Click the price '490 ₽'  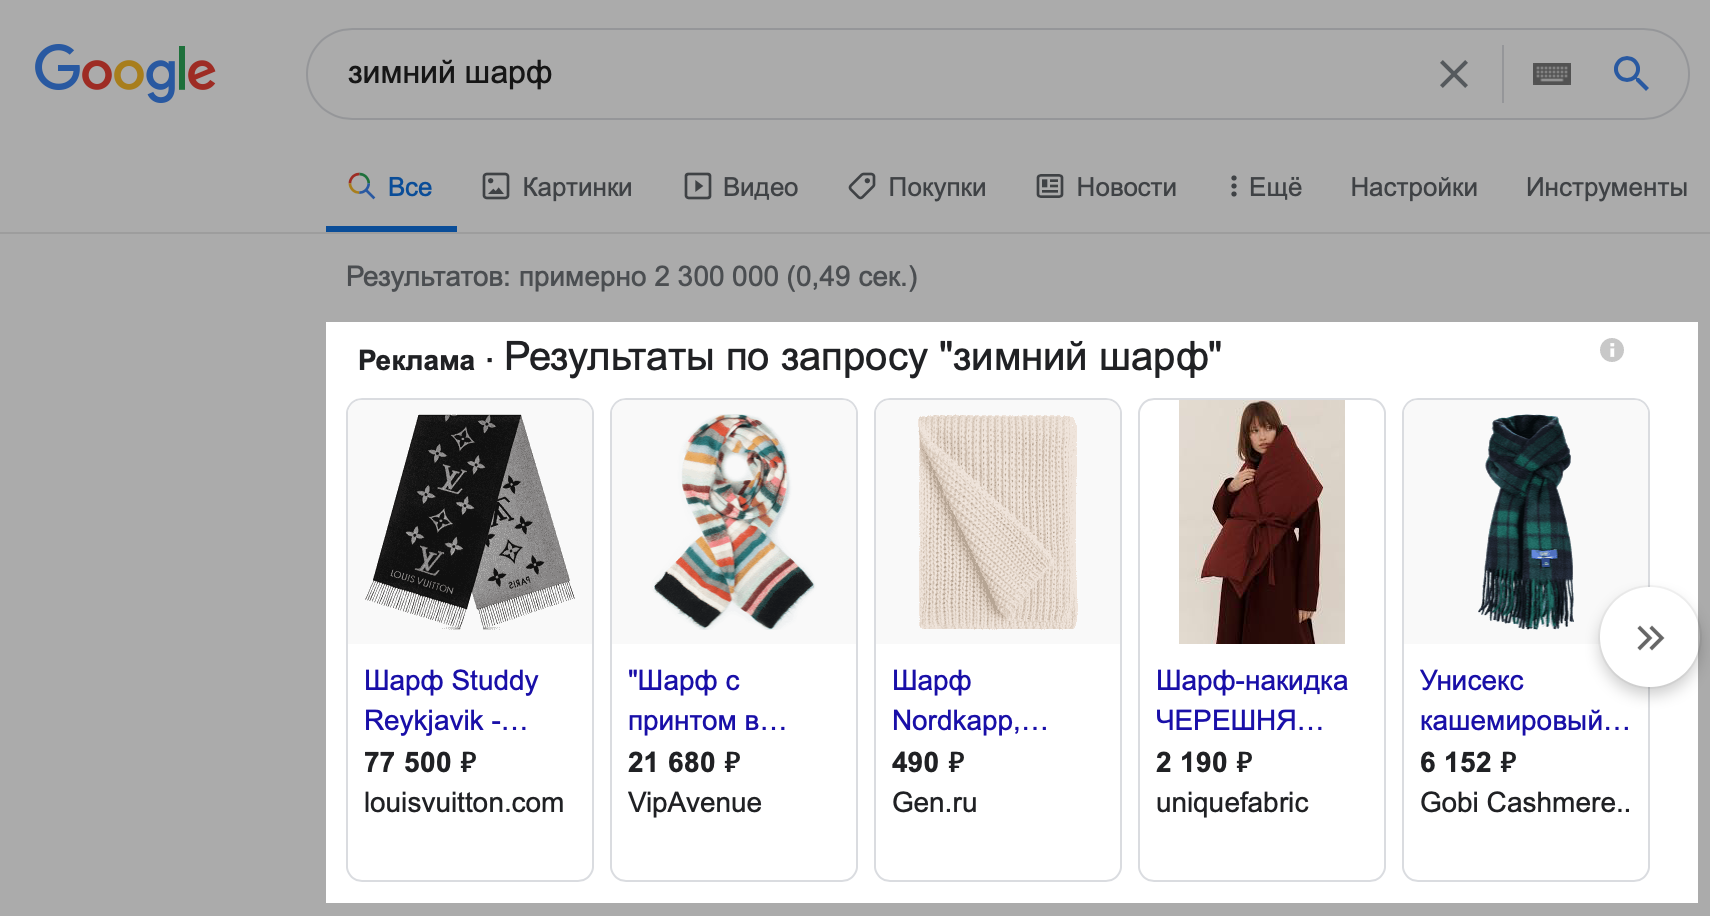pos(928,762)
